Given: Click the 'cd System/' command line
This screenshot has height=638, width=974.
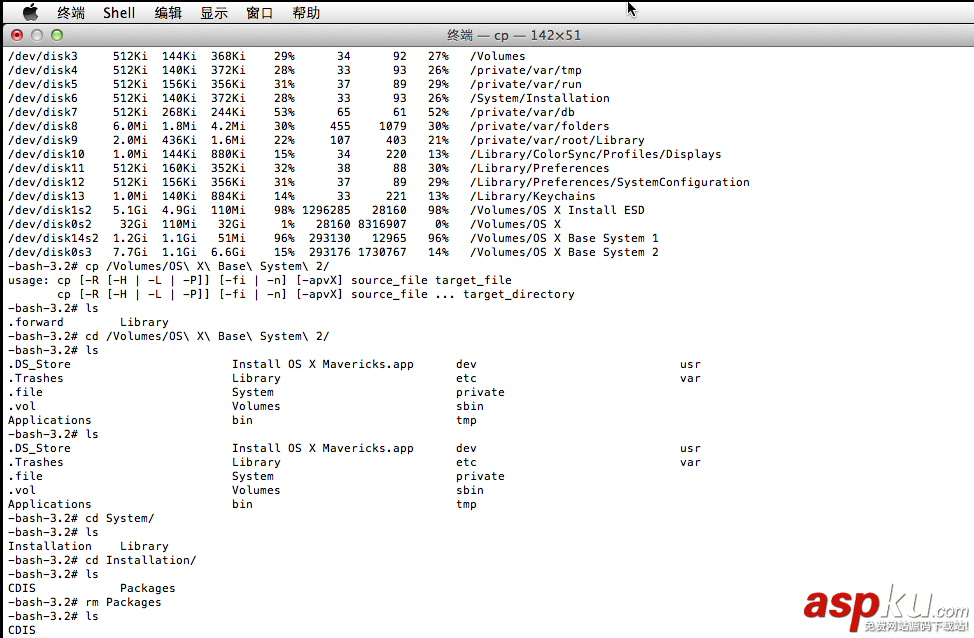Looking at the screenshot, I should [x=81, y=518].
